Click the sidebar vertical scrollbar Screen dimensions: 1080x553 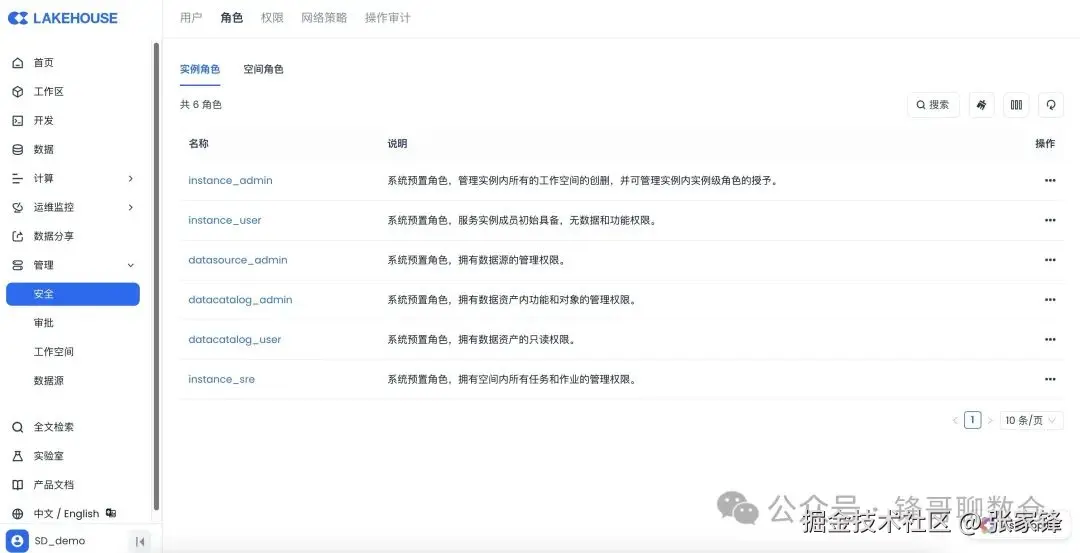click(156, 275)
